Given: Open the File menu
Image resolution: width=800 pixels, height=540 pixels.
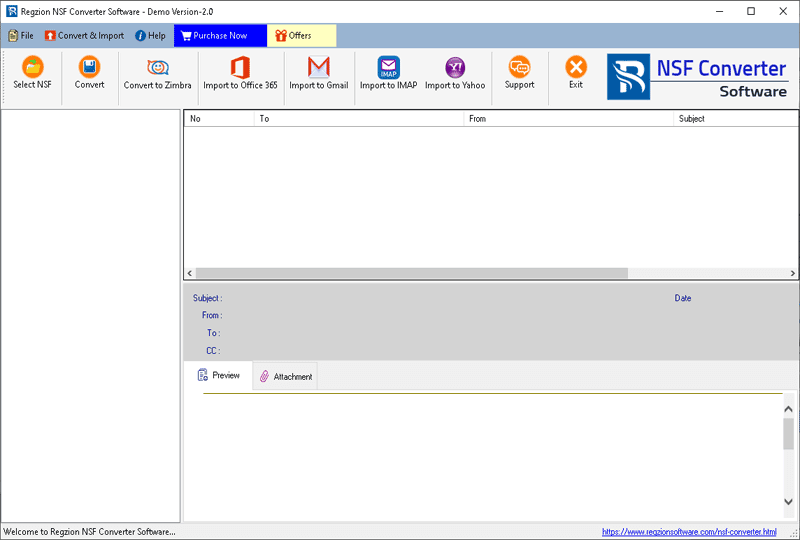Looking at the screenshot, I should (21, 36).
